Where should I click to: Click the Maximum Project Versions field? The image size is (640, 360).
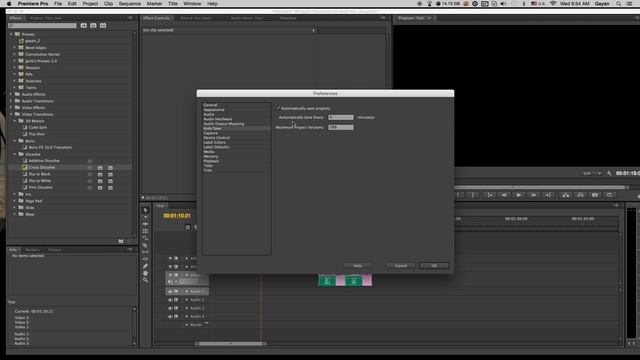tap(341, 127)
